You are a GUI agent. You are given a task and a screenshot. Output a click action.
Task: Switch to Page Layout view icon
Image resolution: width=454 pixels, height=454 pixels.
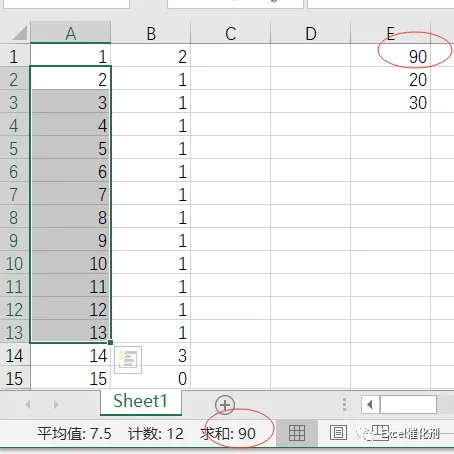tap(338, 433)
